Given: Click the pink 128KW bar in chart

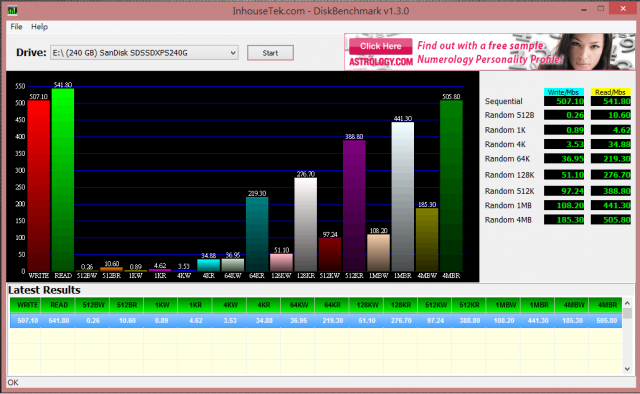Looking at the screenshot, I should click(x=281, y=263).
